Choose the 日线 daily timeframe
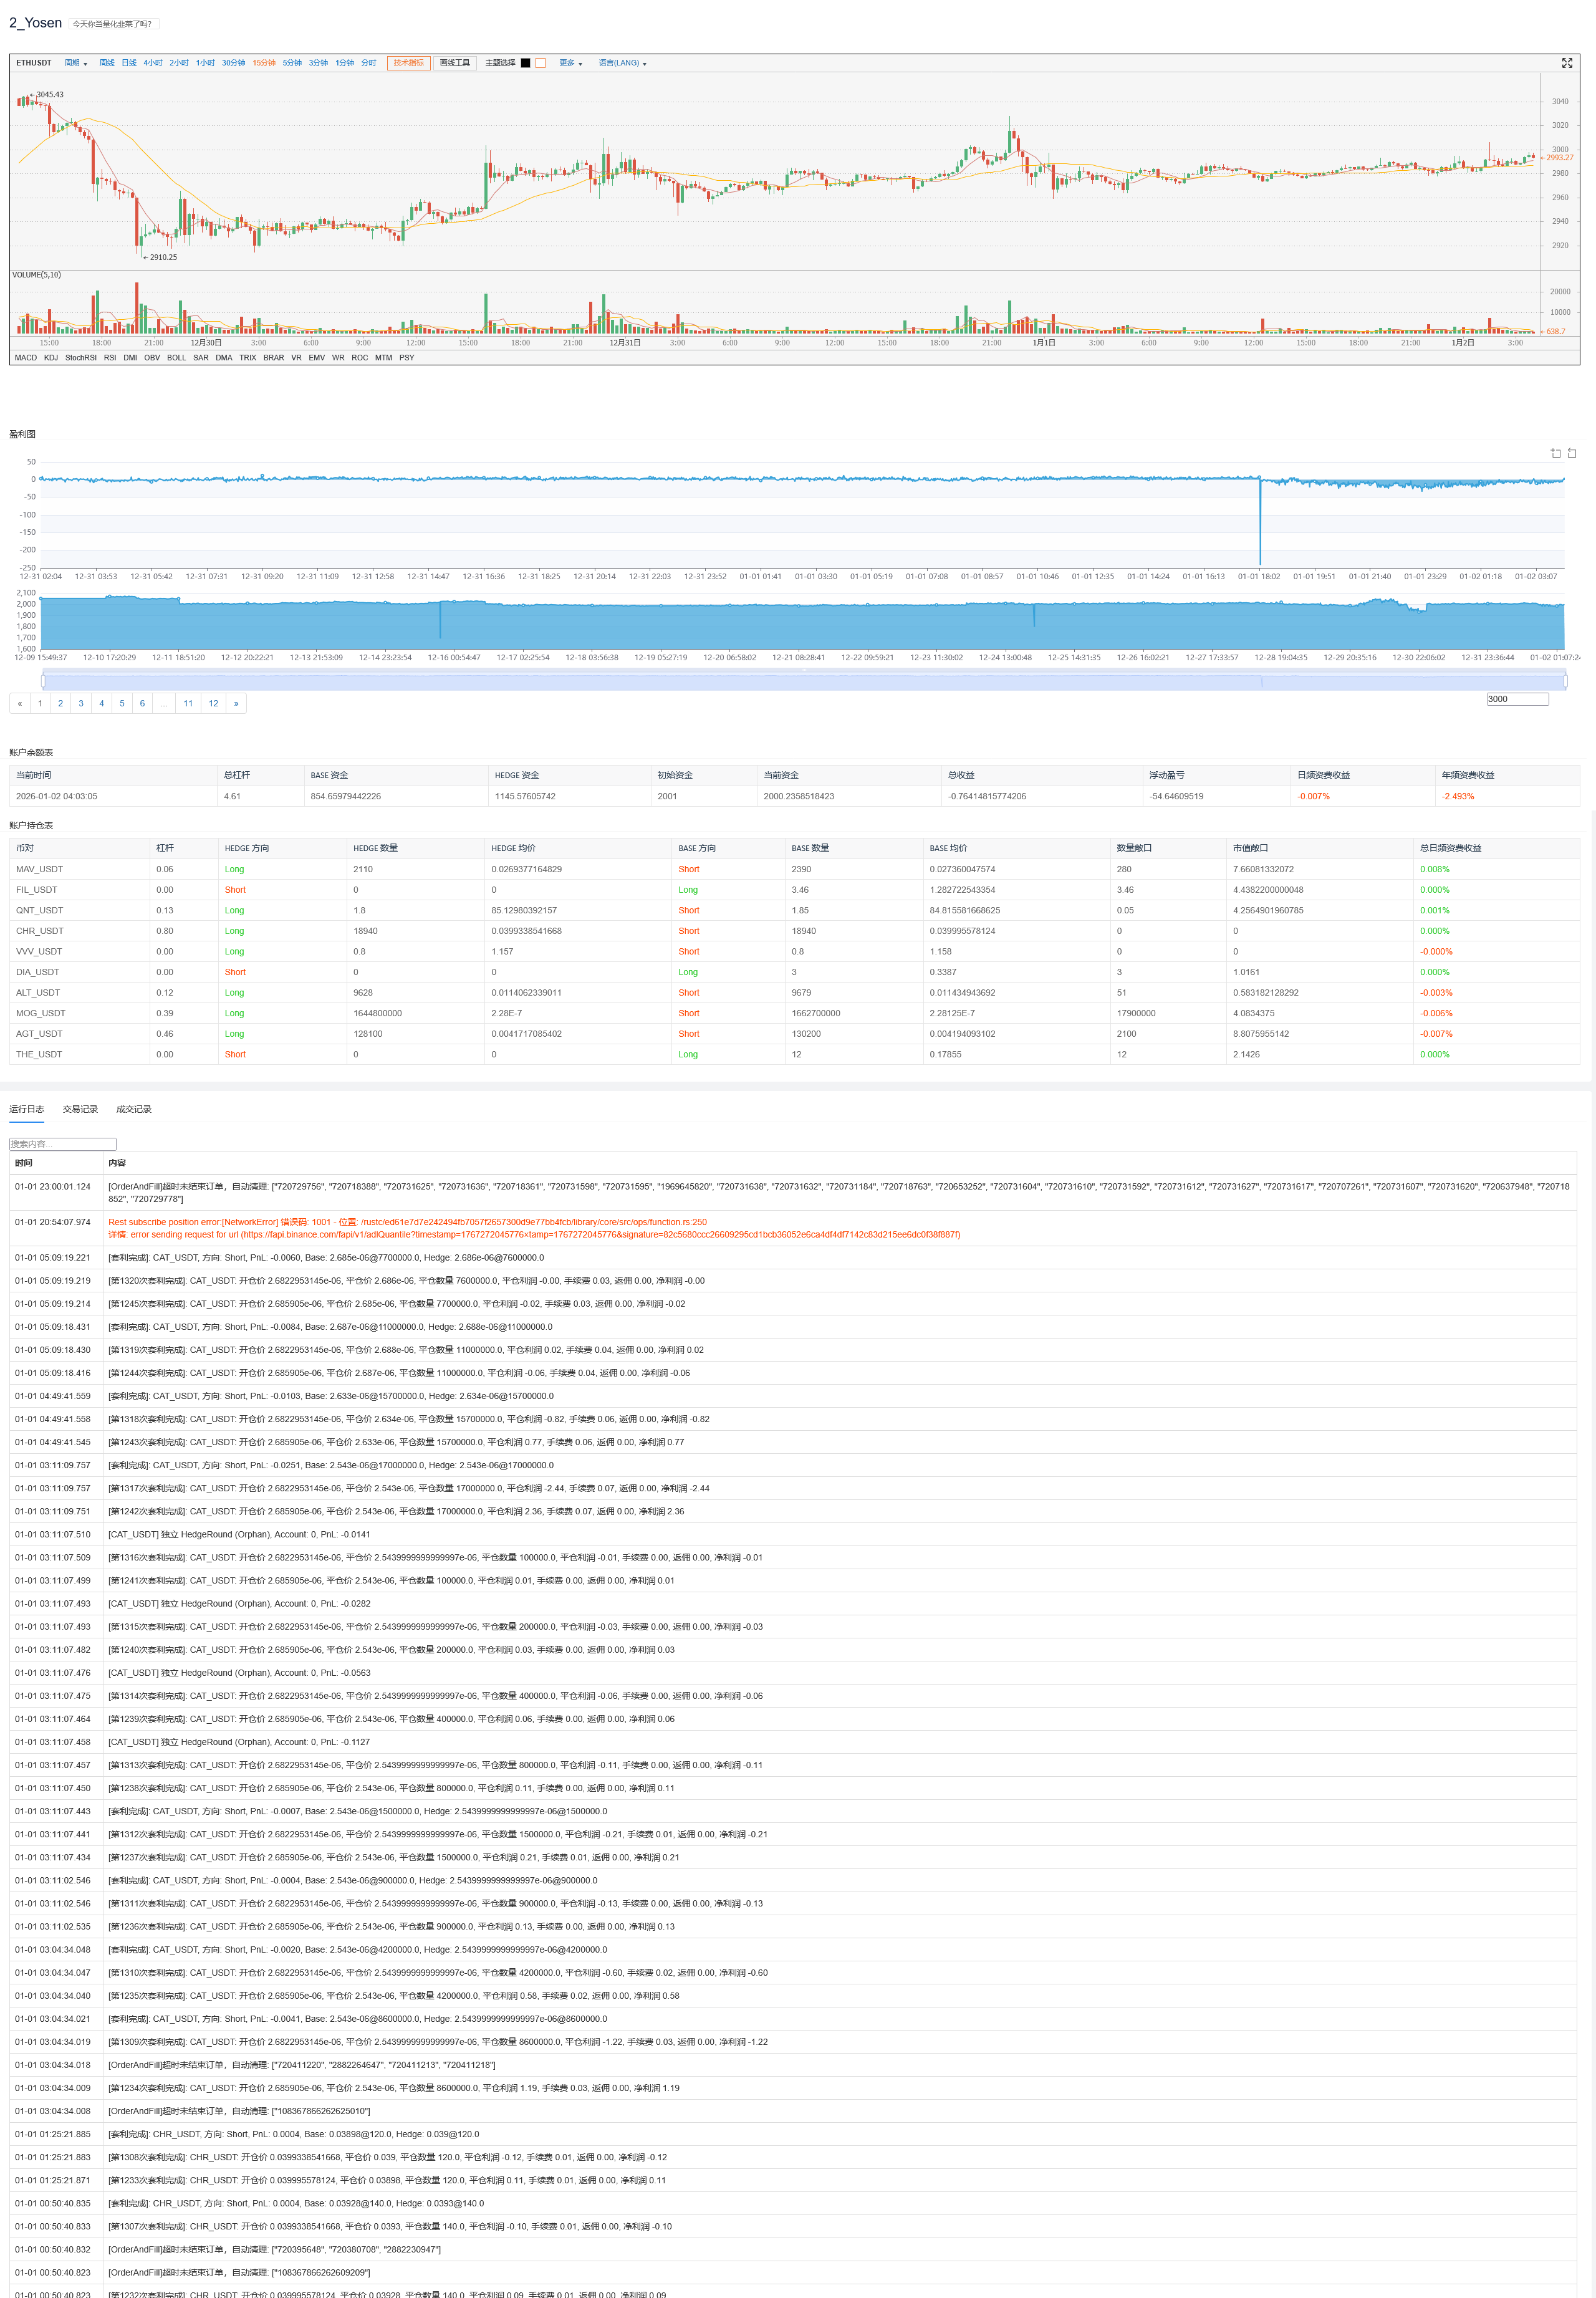Viewport: 1596px width, 2298px height. click(x=129, y=63)
